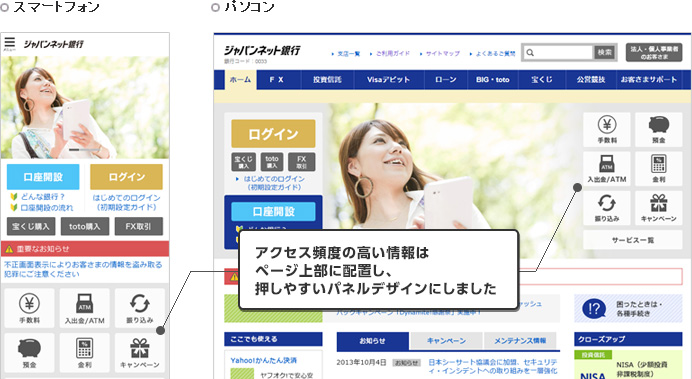Open the Visaデビット navigation item
This screenshot has height=379, width=692.
(x=388, y=80)
